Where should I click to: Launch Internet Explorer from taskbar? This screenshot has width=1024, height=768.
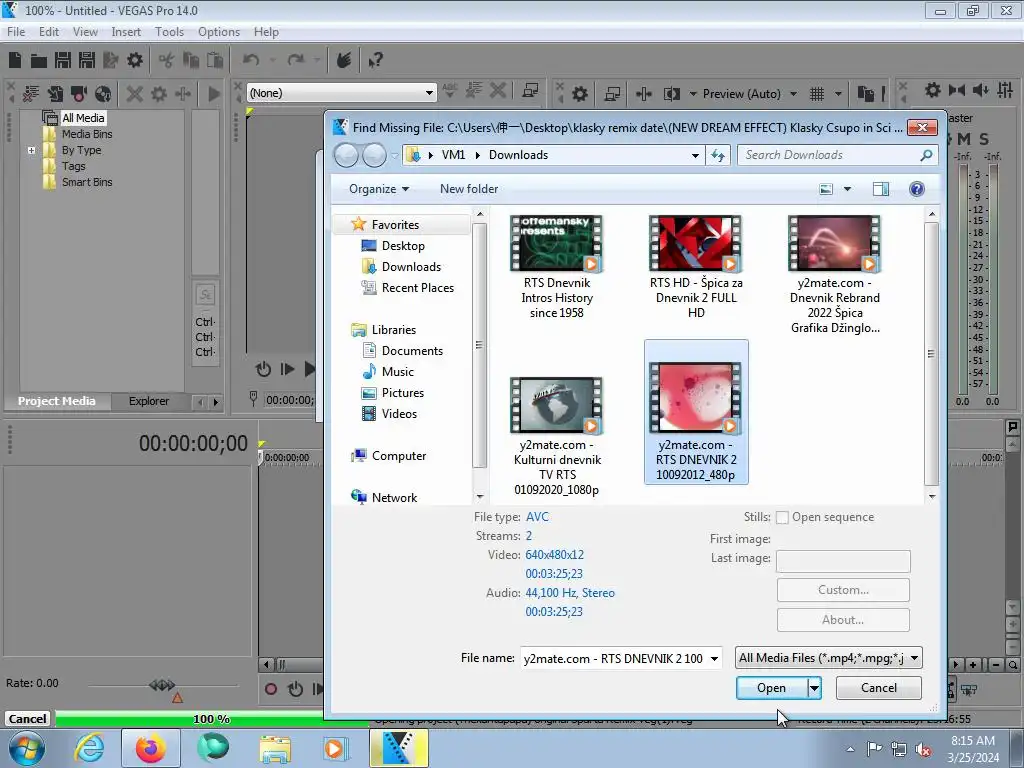[89, 748]
